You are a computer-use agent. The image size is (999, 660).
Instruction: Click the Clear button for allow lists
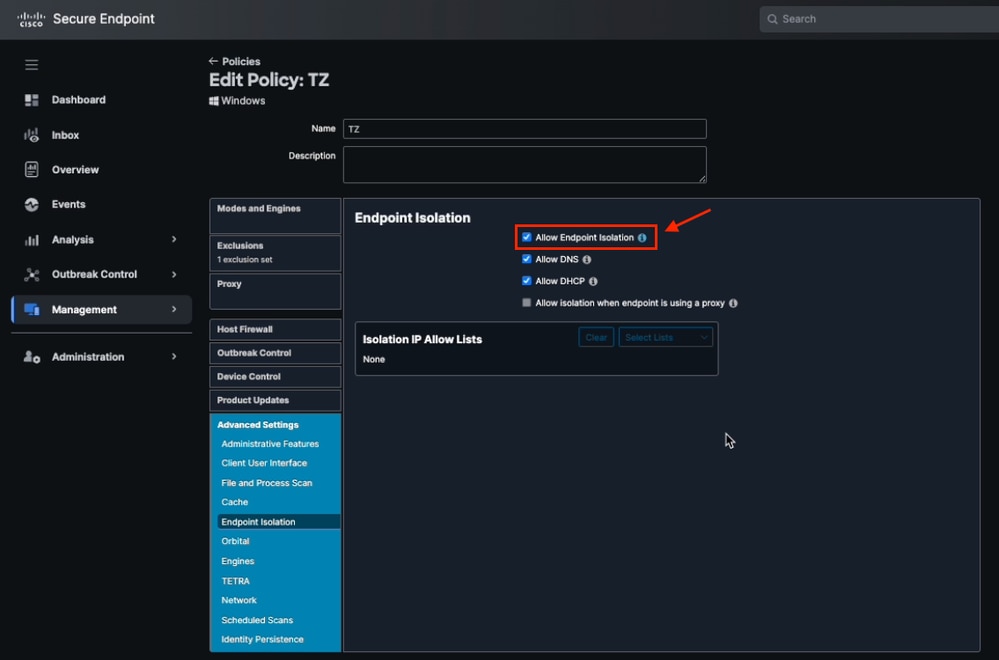point(596,338)
